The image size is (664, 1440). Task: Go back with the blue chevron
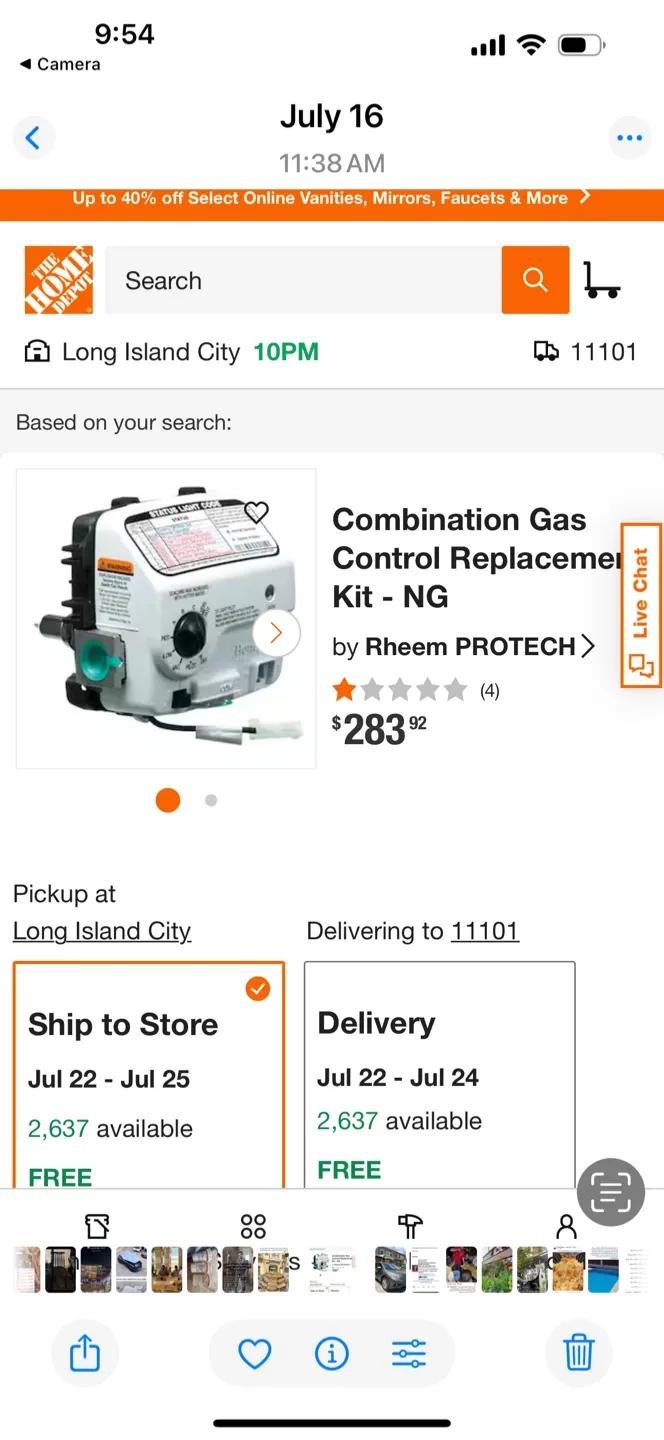click(33, 138)
